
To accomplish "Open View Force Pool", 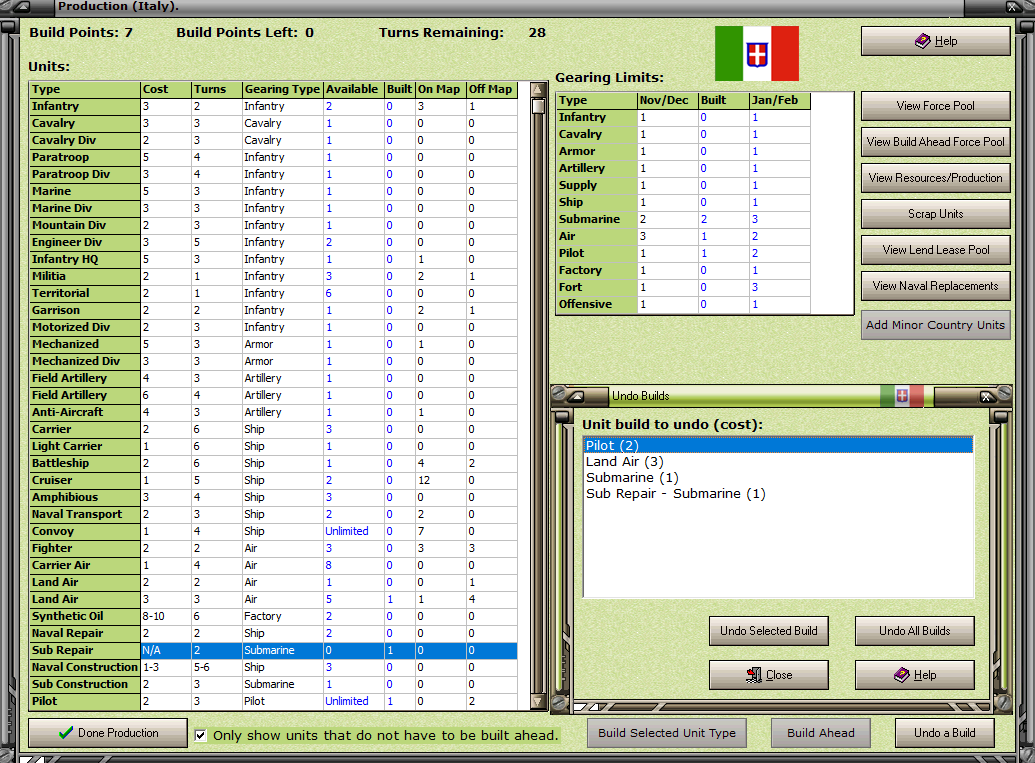I will point(935,106).
